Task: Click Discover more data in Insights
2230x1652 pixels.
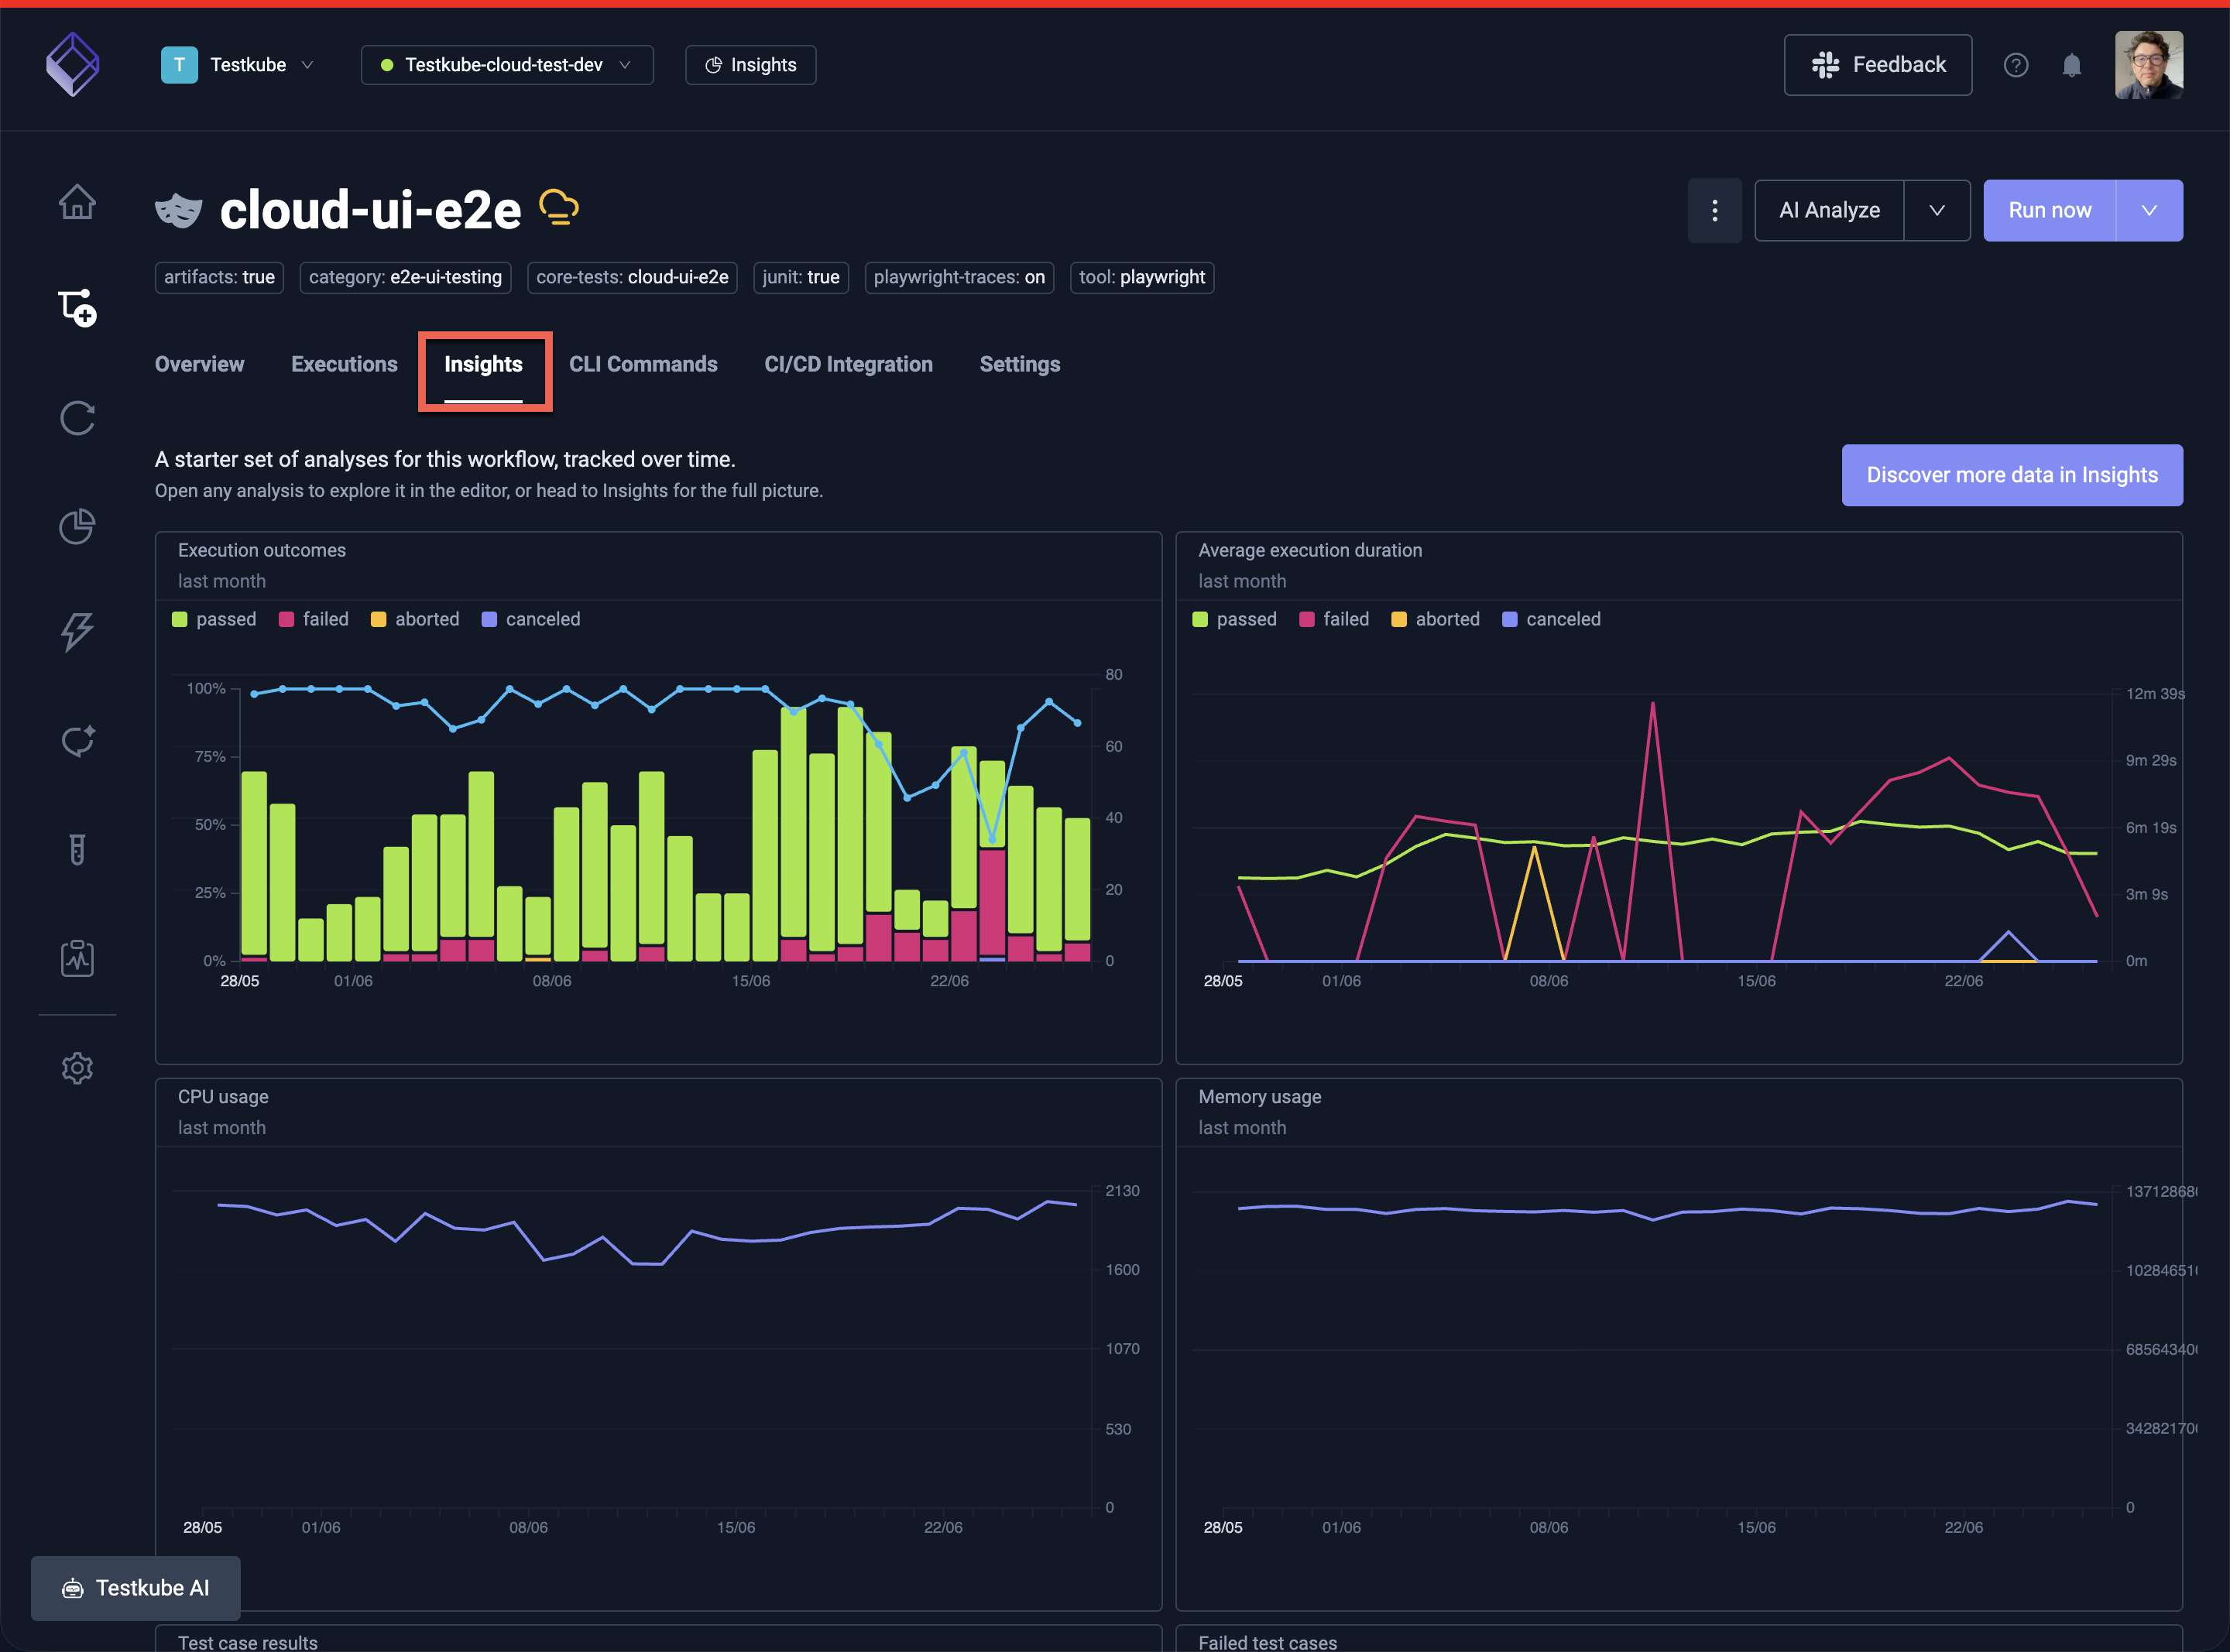Action: (x=2012, y=475)
